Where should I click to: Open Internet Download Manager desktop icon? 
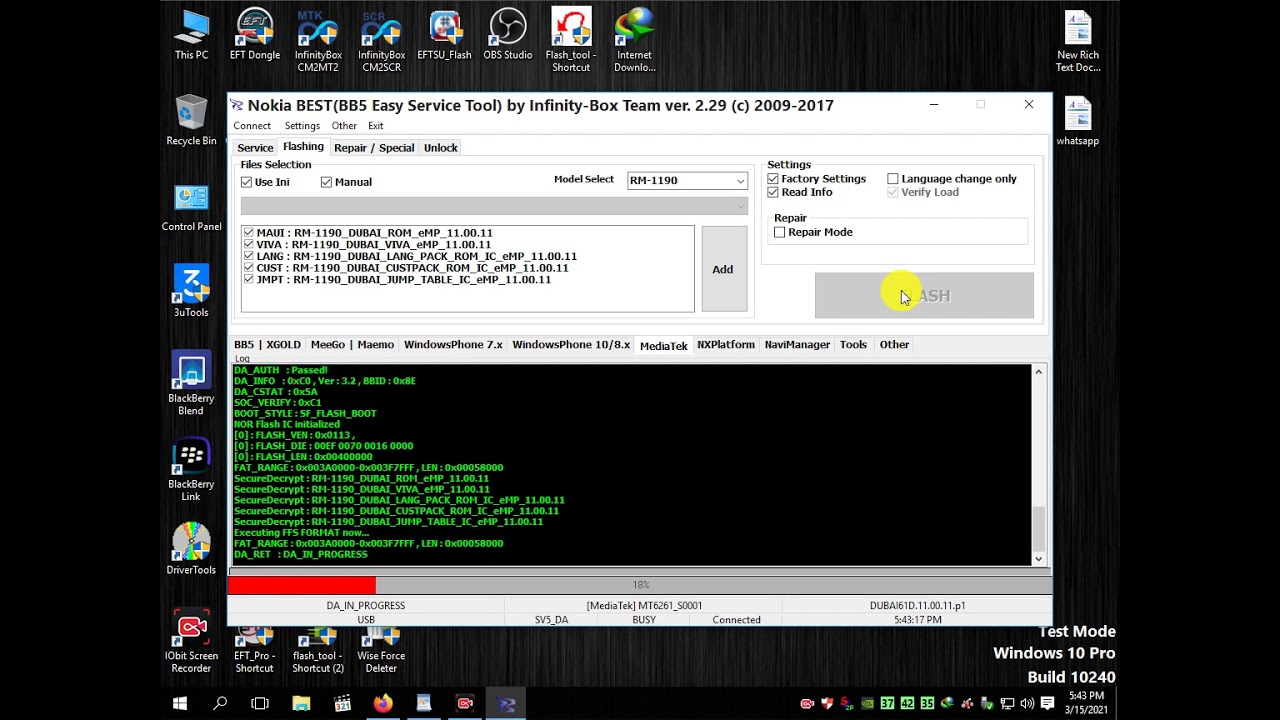[x=635, y=41]
